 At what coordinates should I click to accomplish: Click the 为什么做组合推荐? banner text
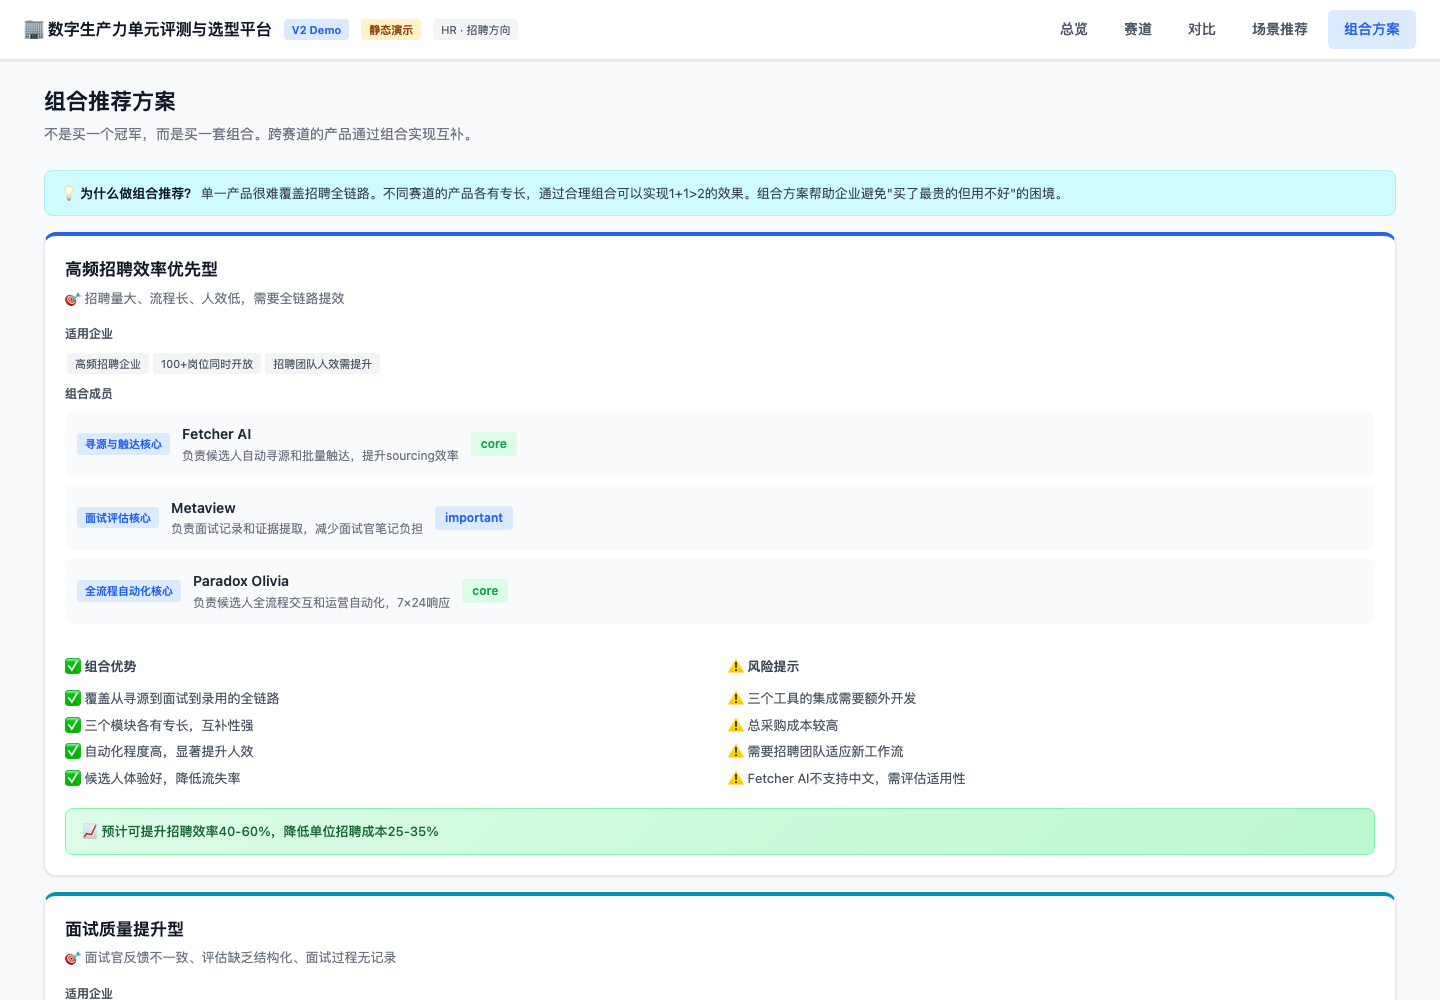pyautogui.click(x=136, y=193)
